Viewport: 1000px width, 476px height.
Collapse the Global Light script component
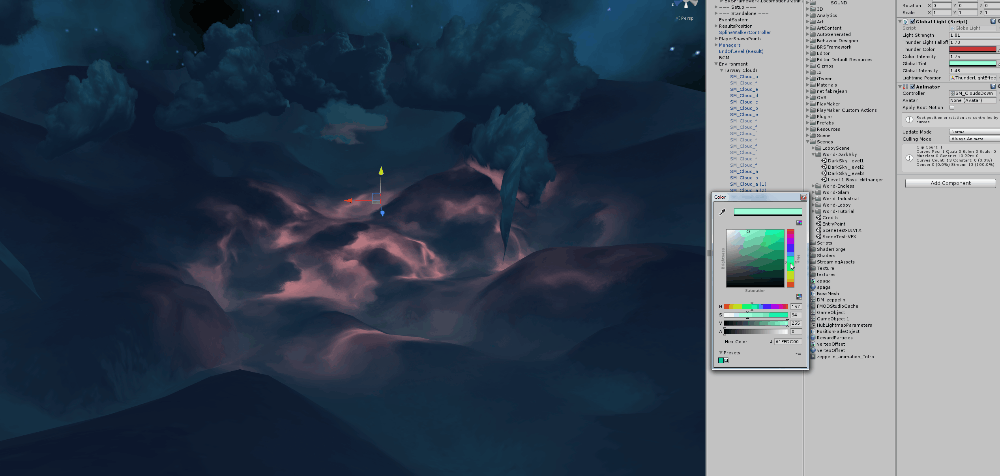[900, 22]
